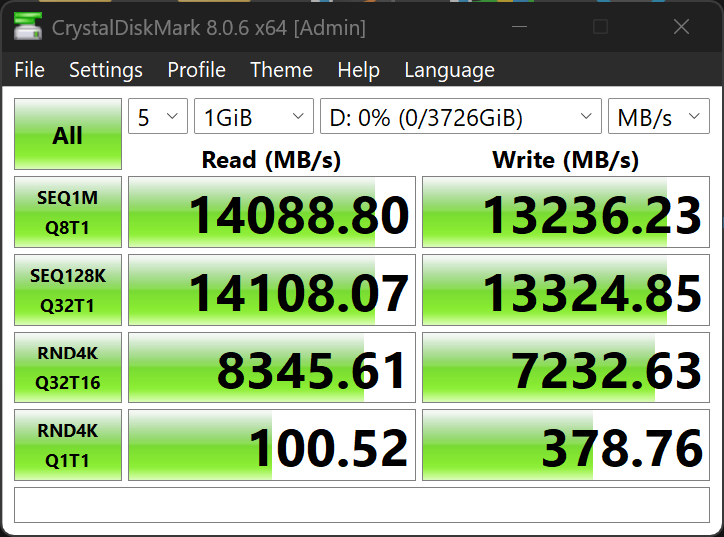
Task: Start all benchmarks with the All button
Action: point(68,134)
